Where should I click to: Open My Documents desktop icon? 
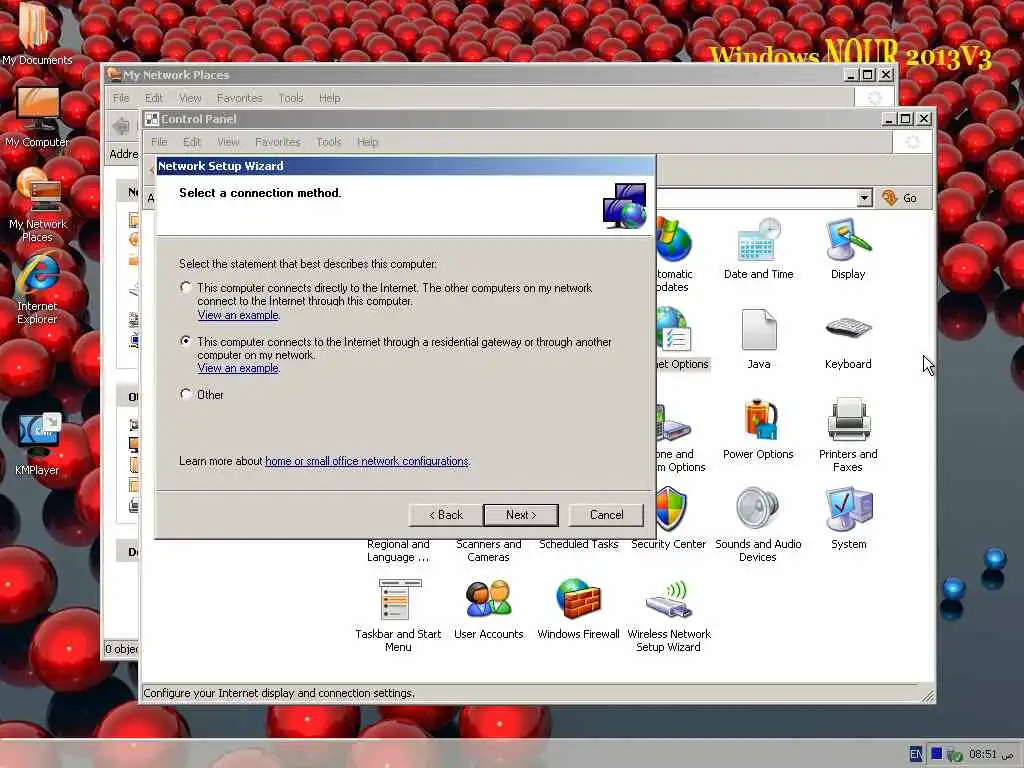point(37,34)
